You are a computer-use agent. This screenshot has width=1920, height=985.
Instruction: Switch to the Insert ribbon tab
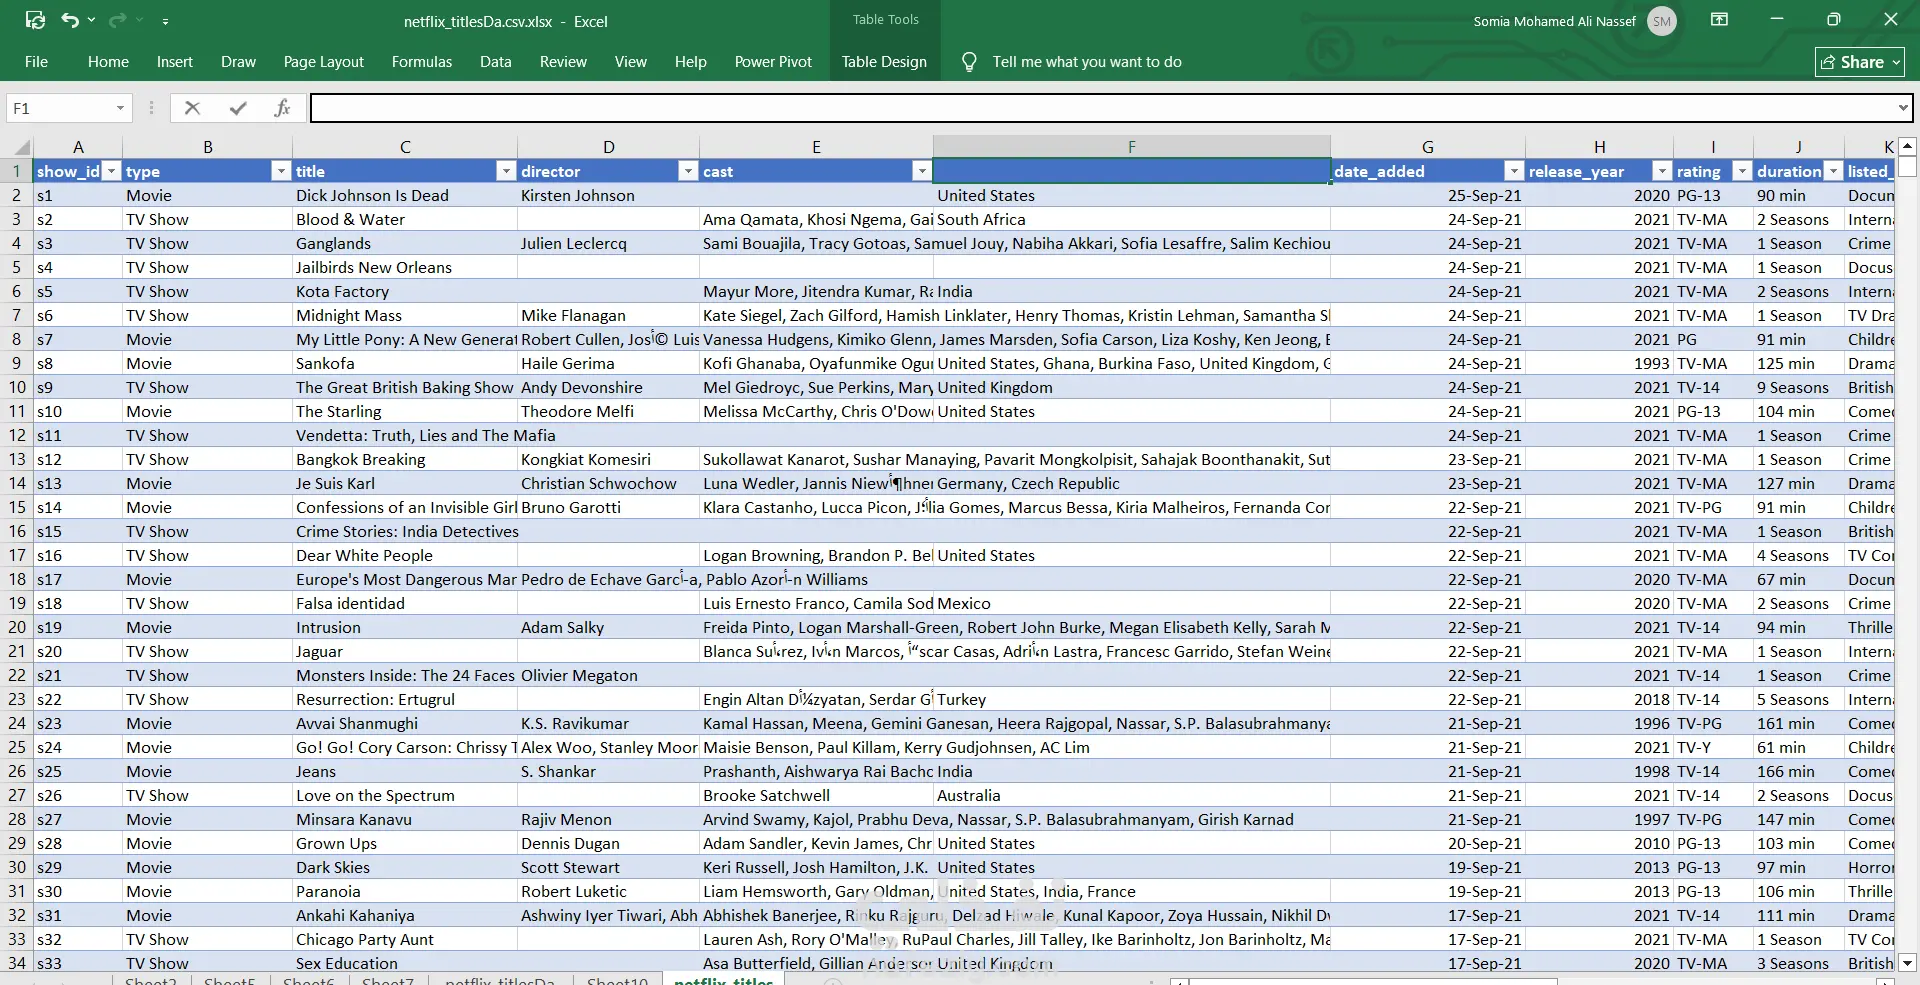(x=175, y=62)
